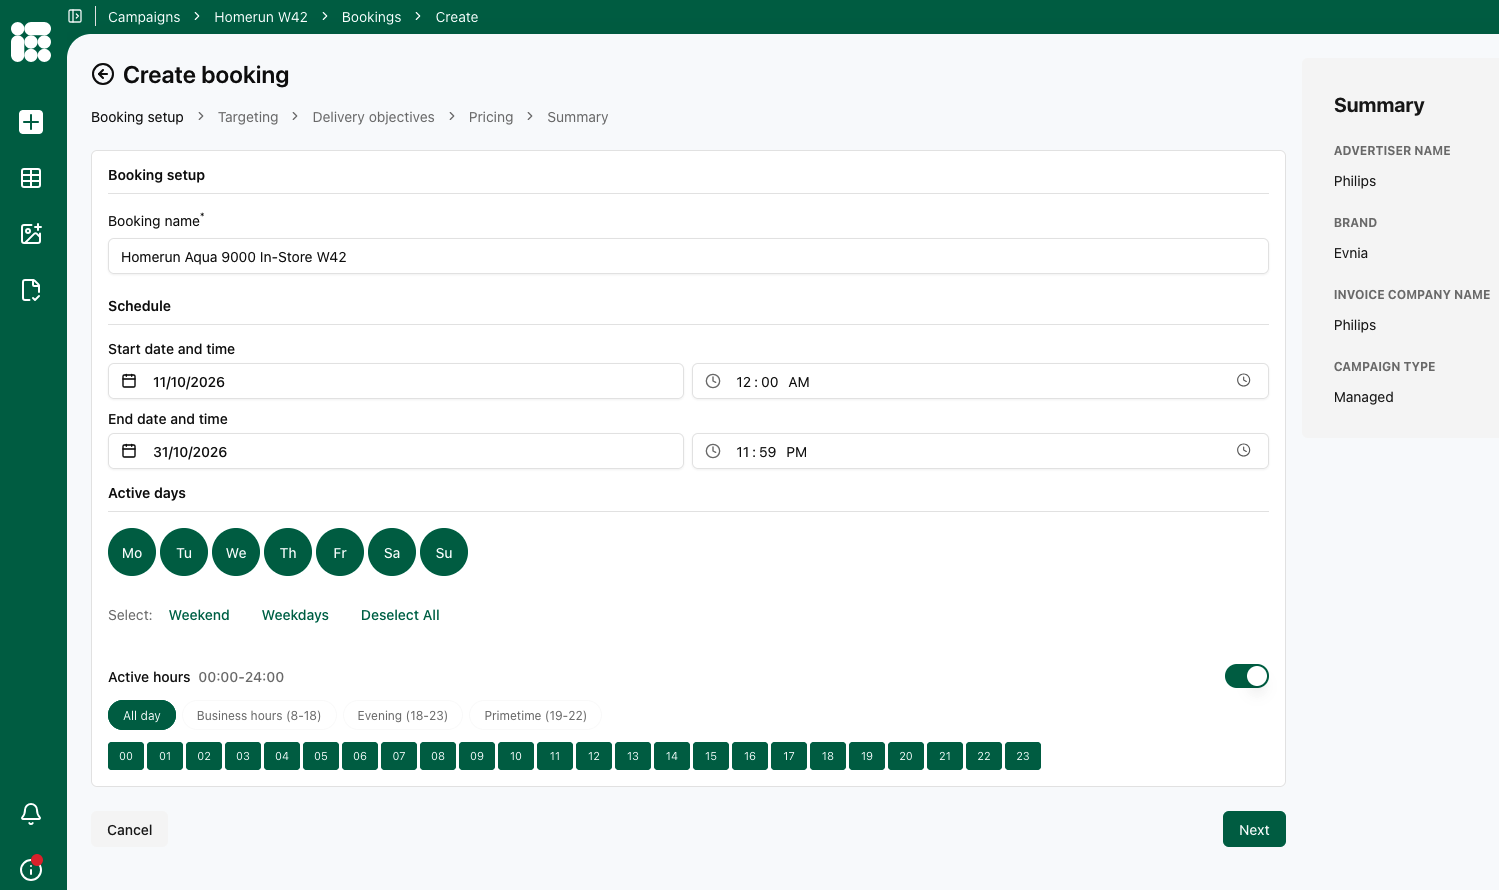Click the calendar icon in the start date field
Screen dimensions: 1499x890
129,381
